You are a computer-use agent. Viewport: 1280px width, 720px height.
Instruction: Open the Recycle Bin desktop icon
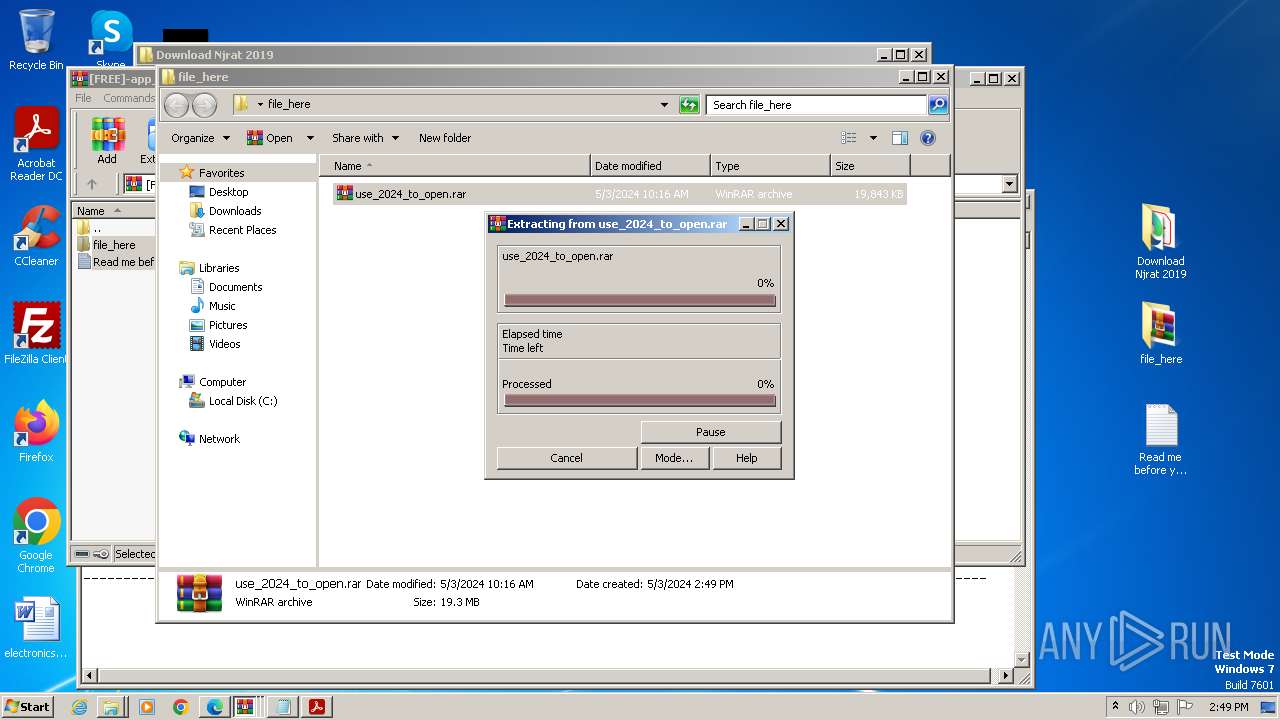(x=36, y=41)
